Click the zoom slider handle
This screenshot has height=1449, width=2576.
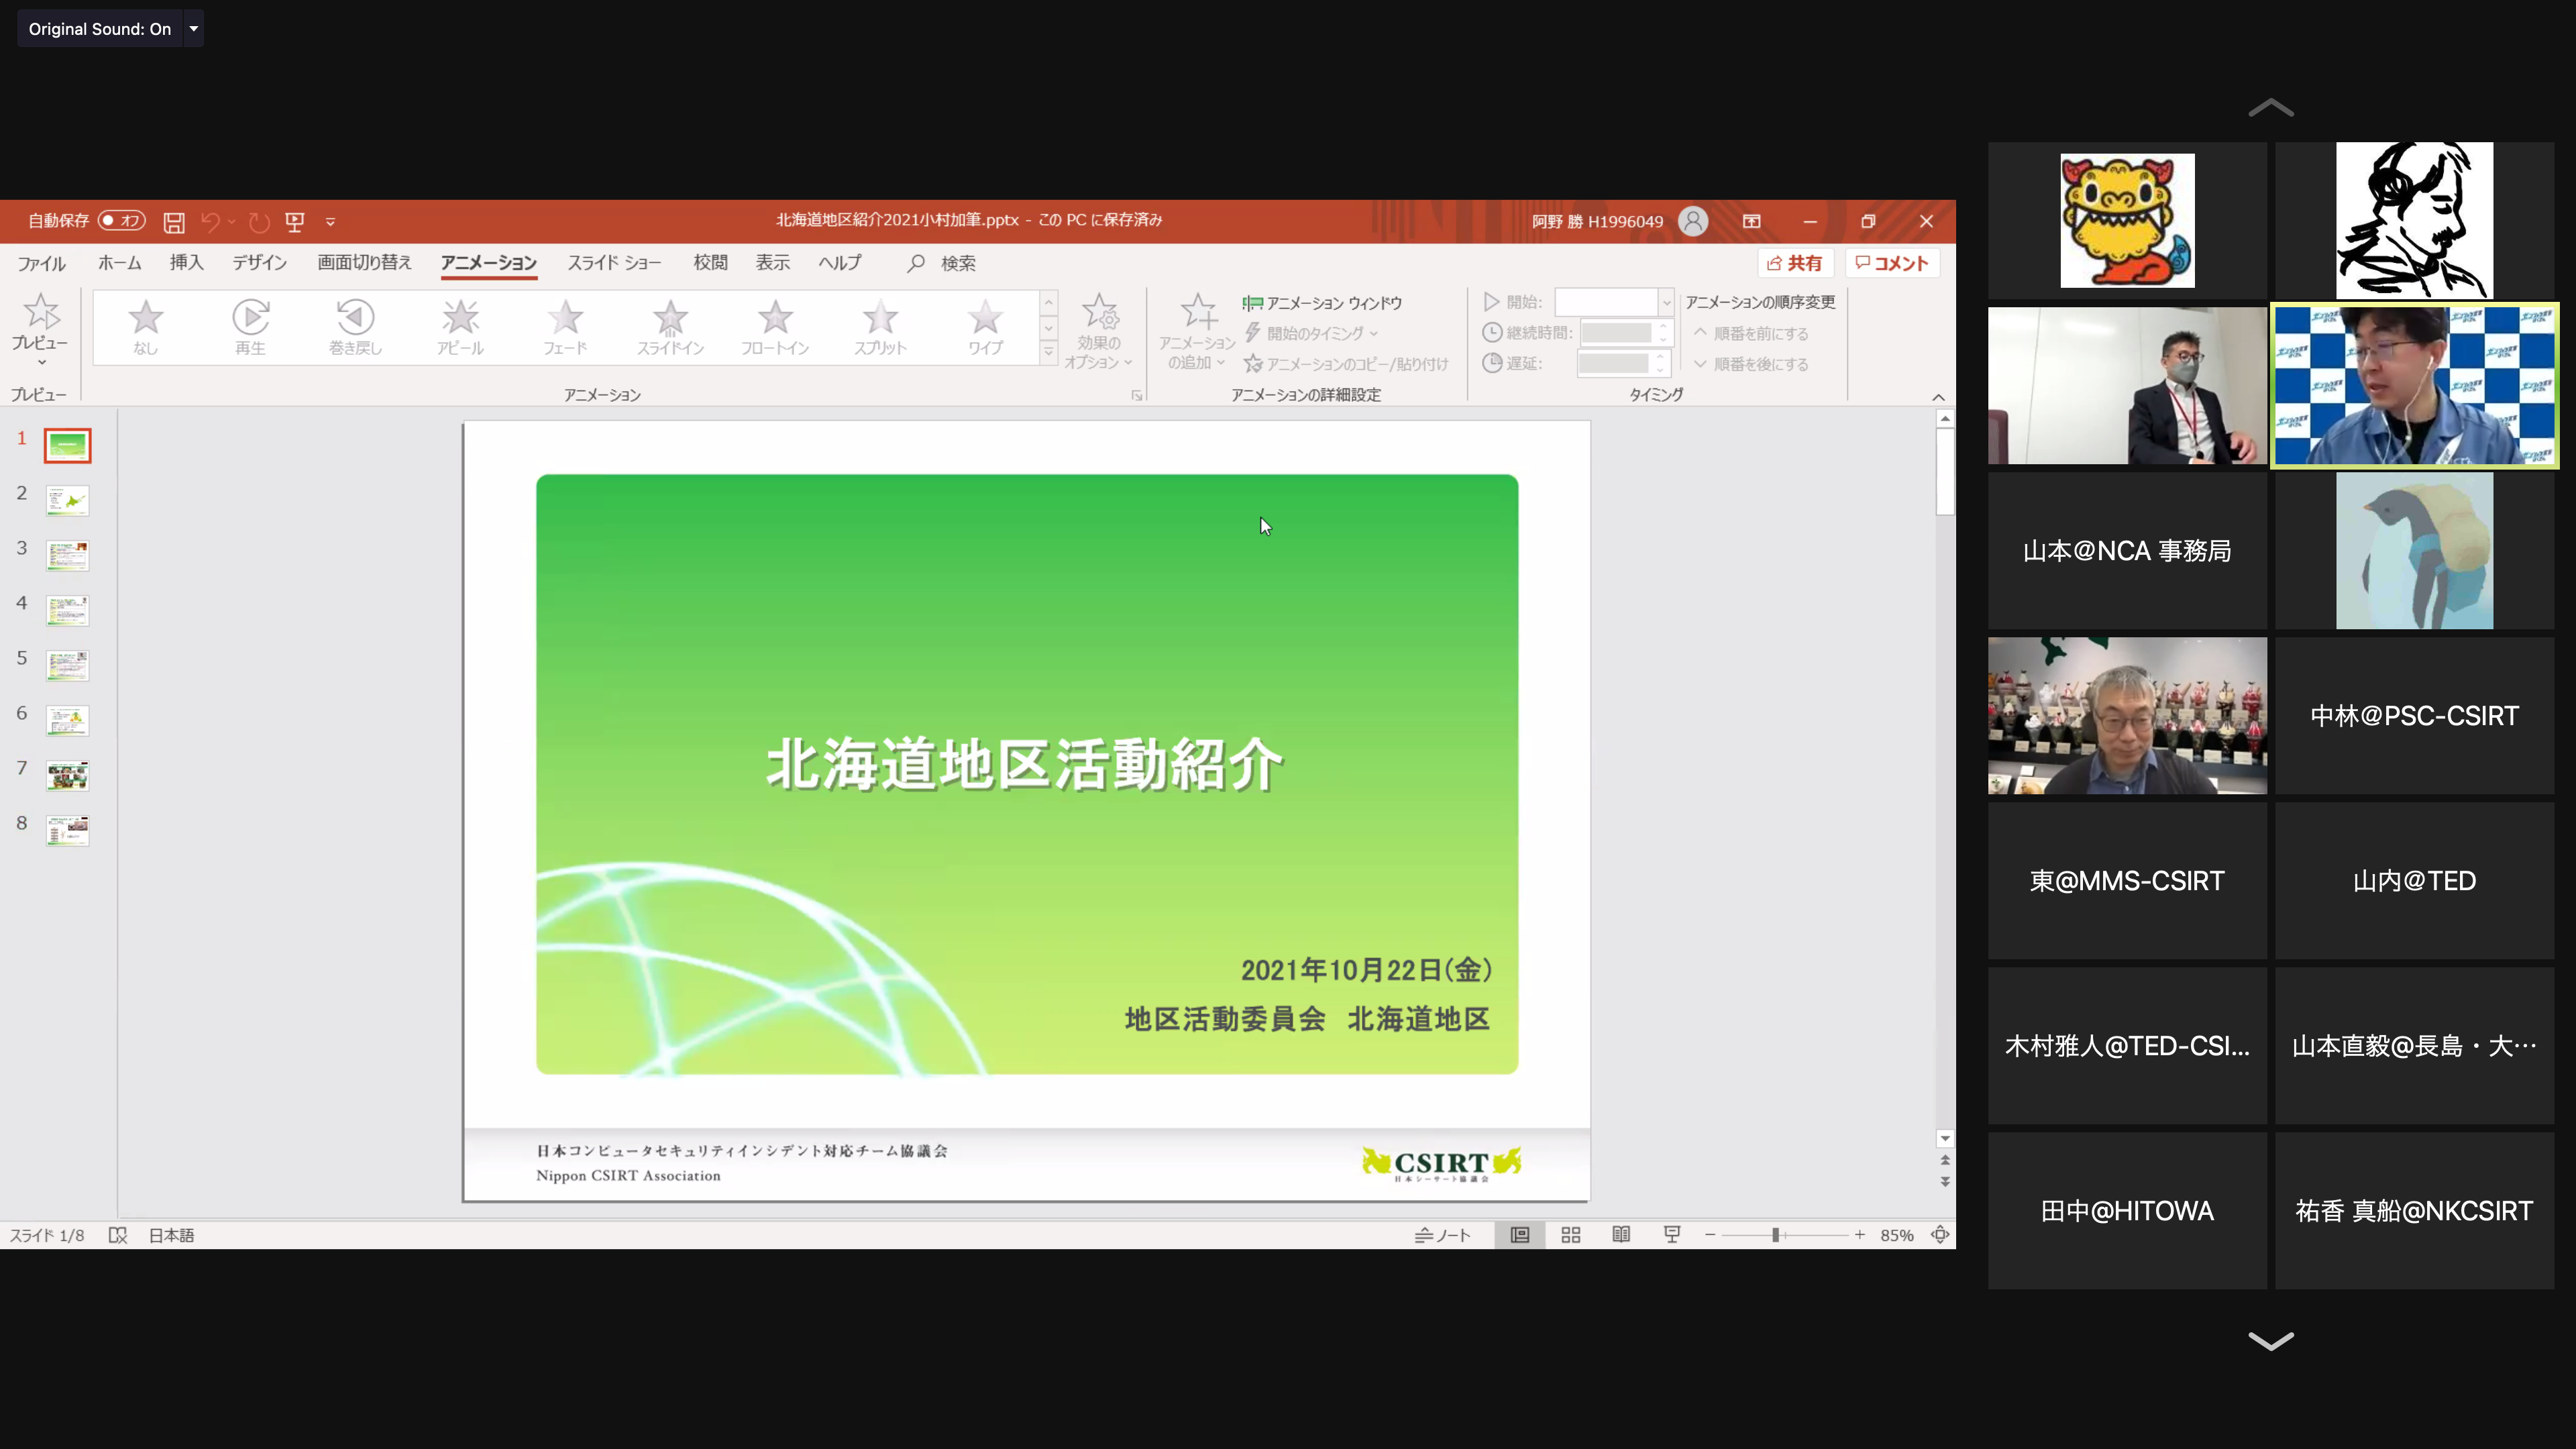coord(1776,1235)
